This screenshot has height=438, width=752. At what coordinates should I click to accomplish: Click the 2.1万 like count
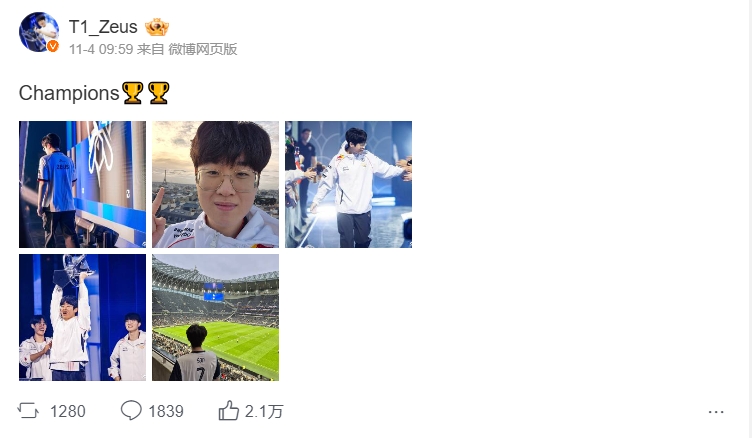click(264, 412)
